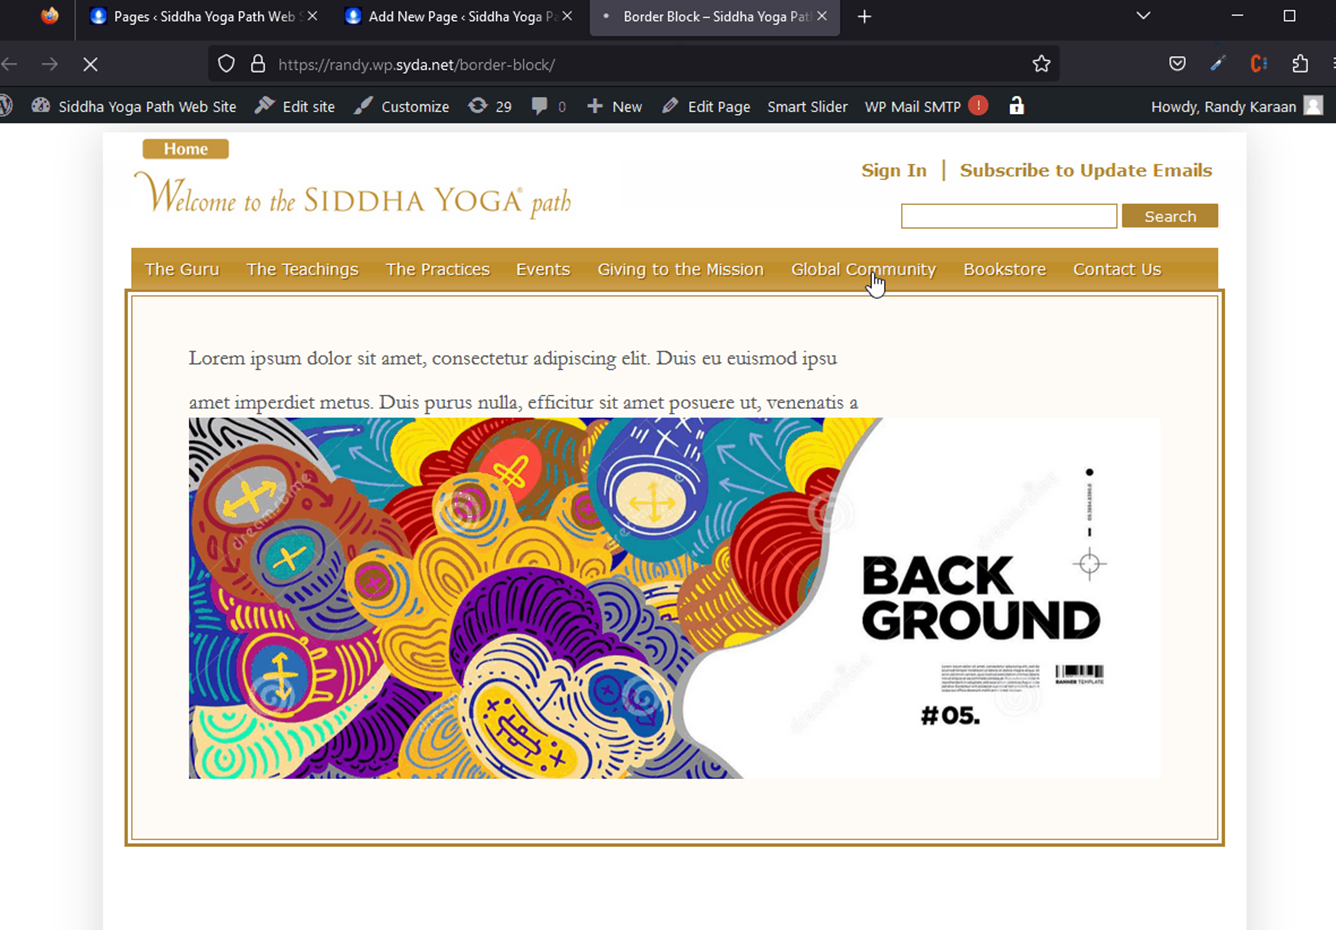Open the New content menu

click(614, 106)
